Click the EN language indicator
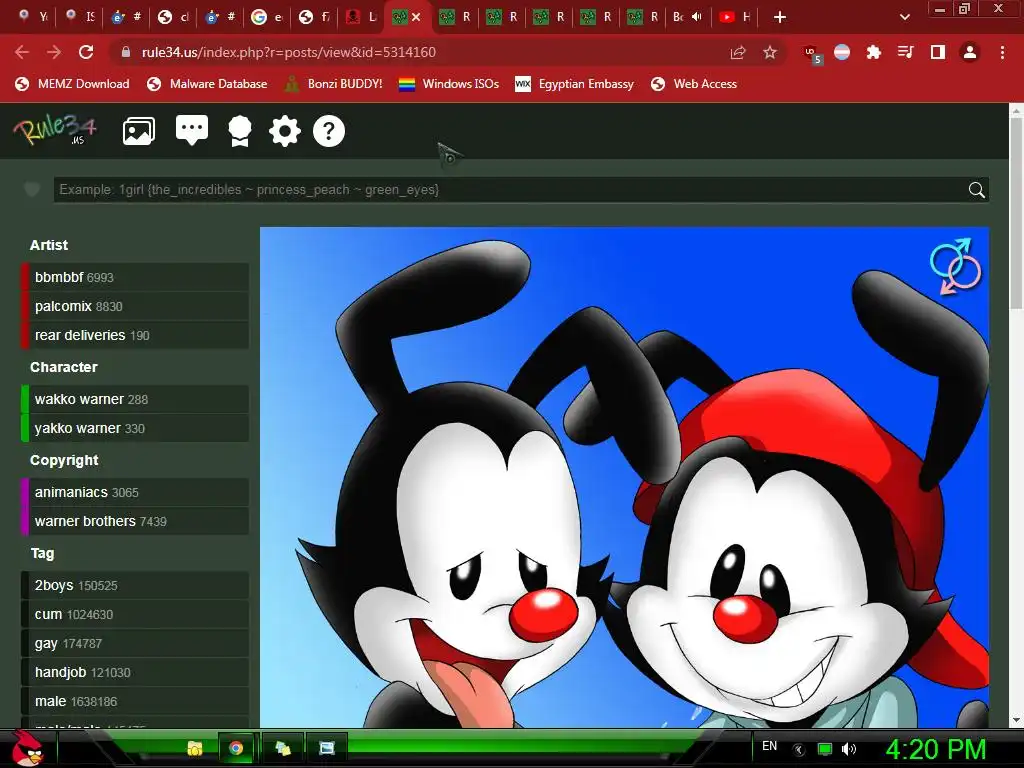 (769, 746)
